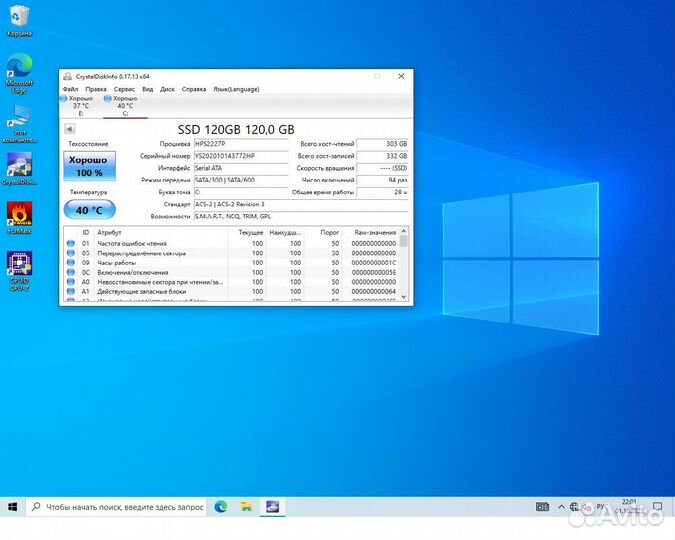Click the serial number field

[x=241, y=155]
